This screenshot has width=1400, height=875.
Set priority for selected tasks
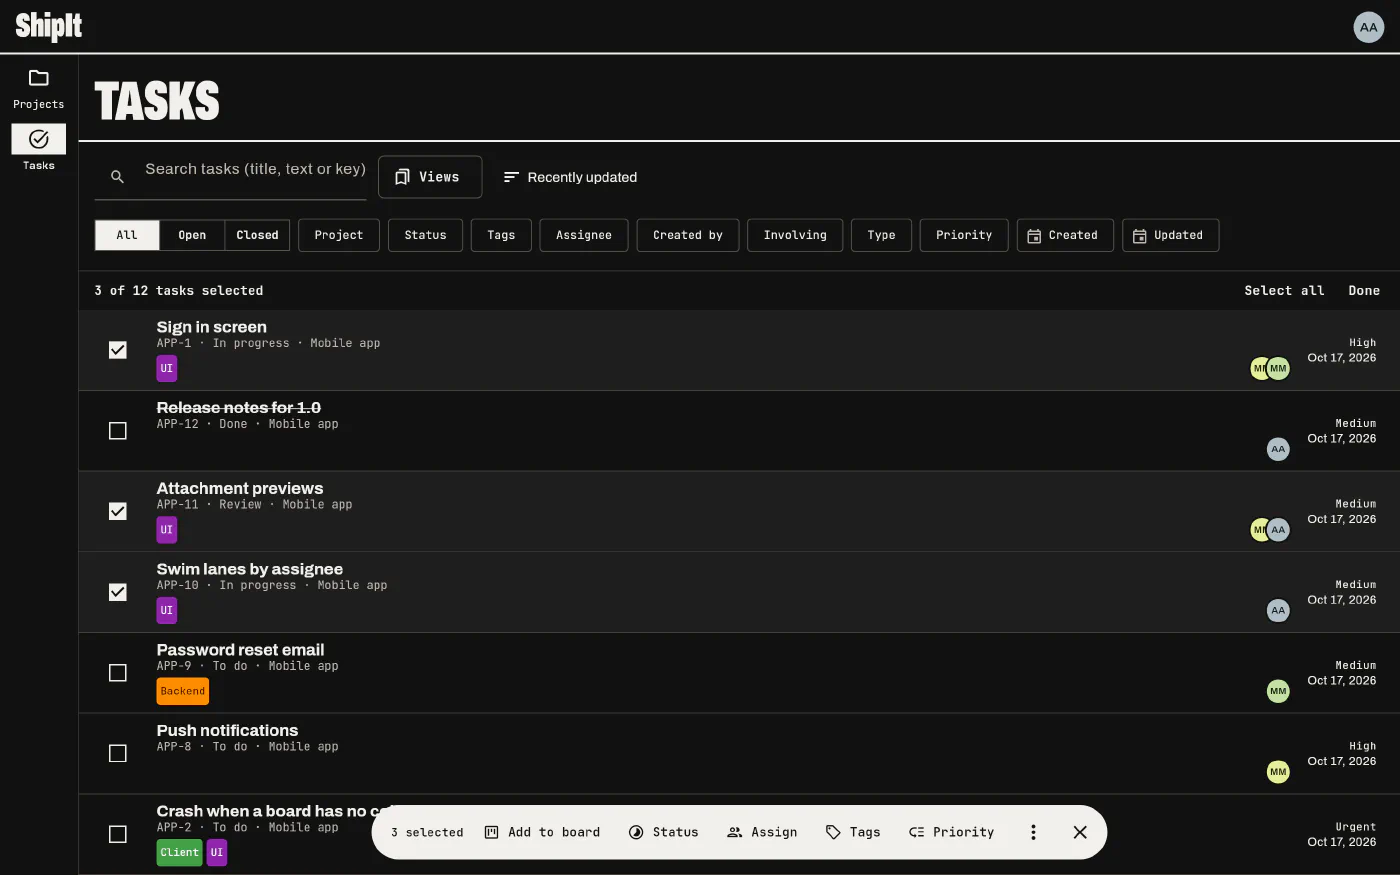(x=951, y=832)
